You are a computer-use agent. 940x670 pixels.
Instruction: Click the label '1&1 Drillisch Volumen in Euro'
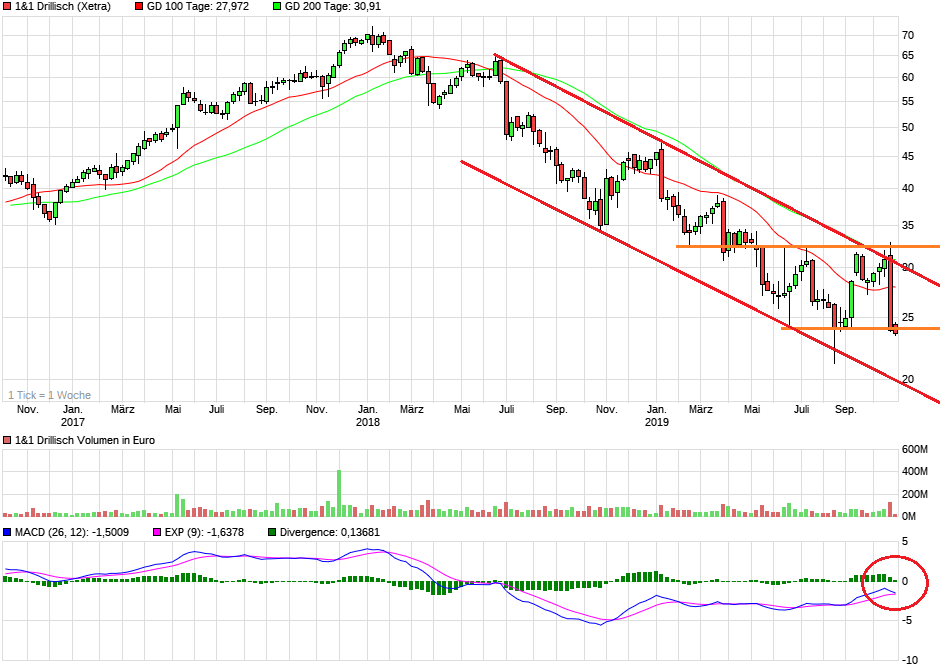85,440
